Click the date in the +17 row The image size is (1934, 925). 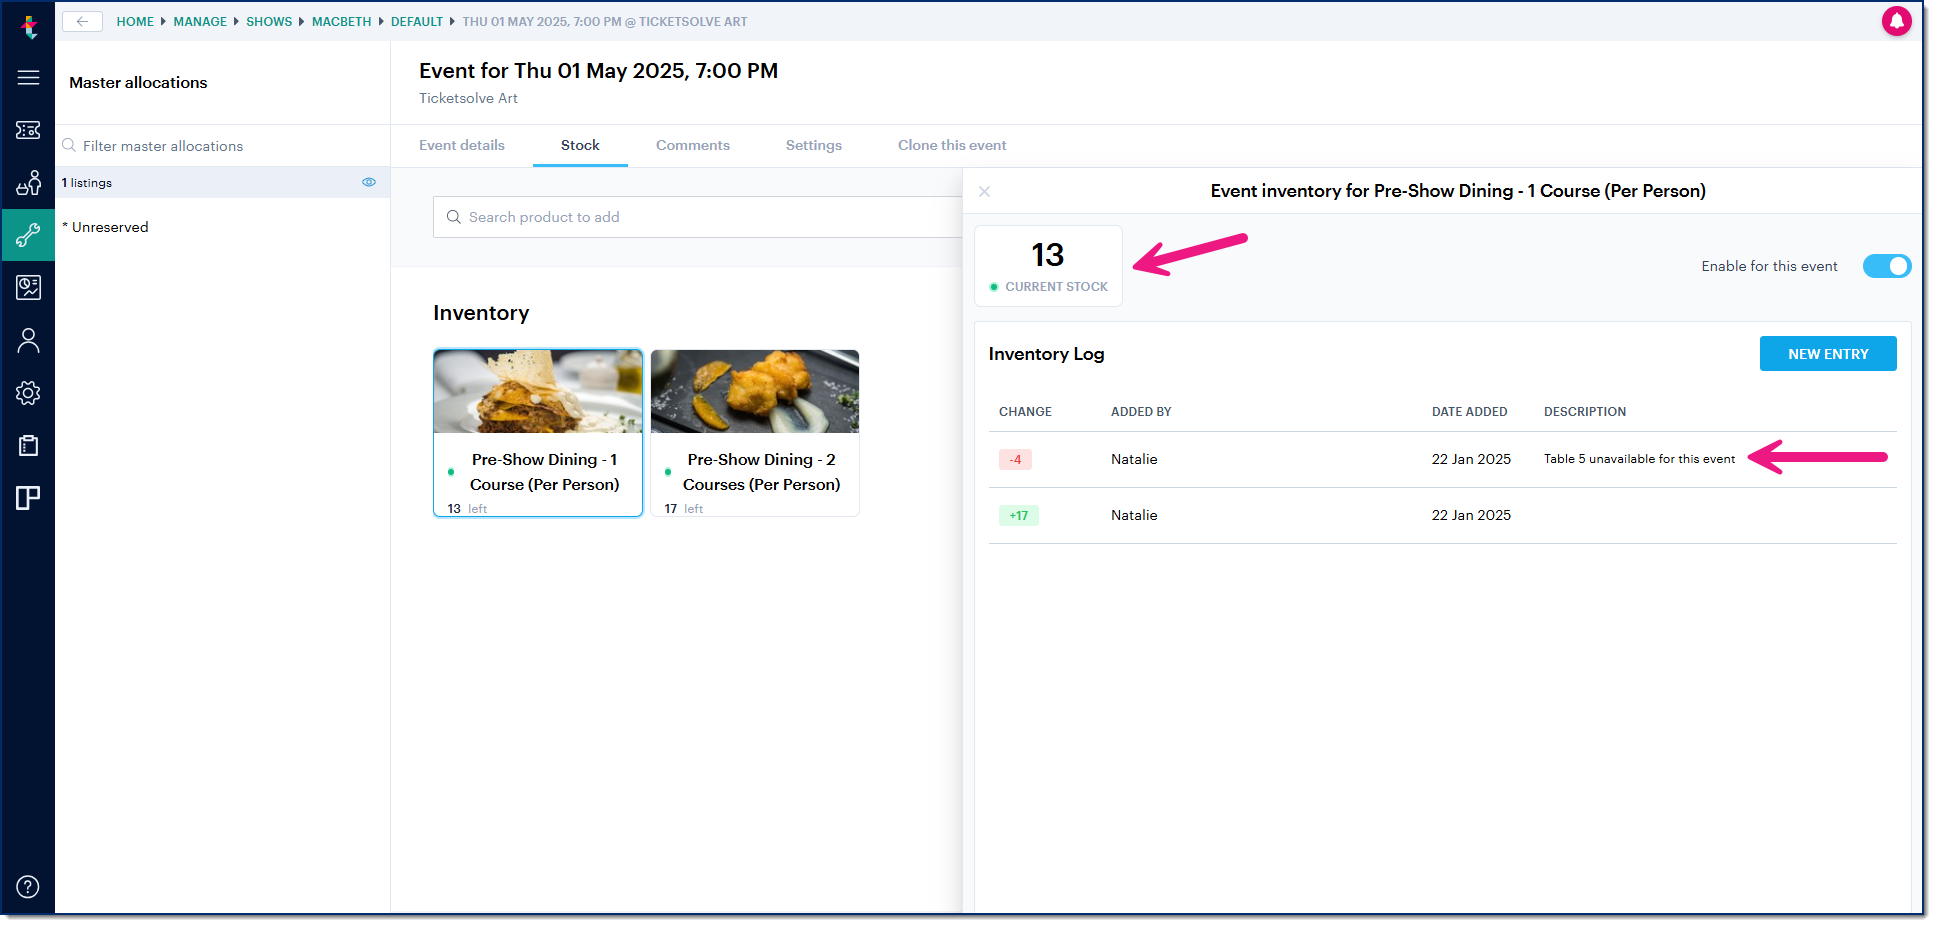click(x=1471, y=515)
